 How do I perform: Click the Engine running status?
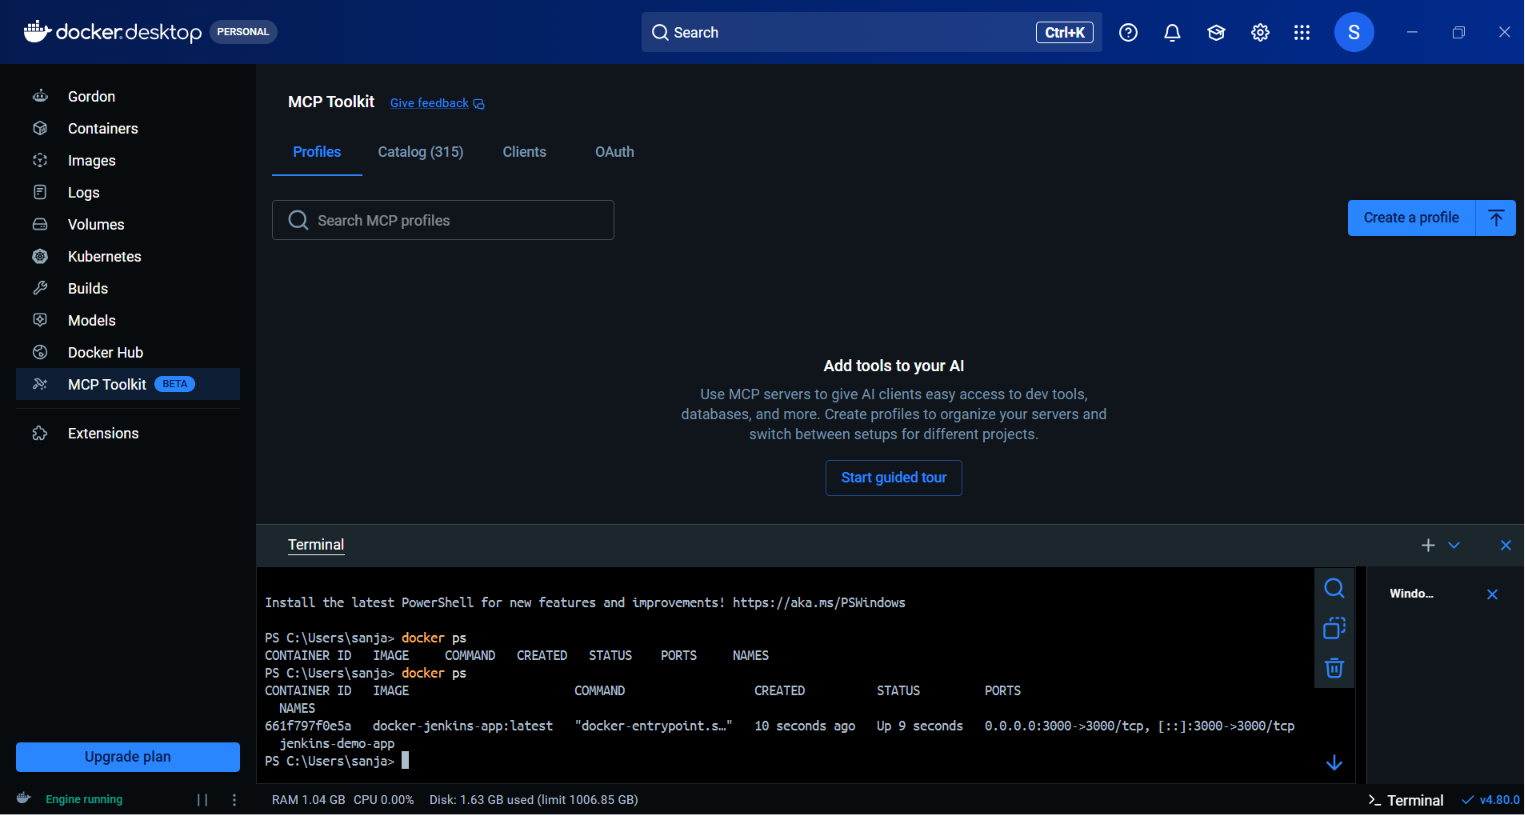tap(84, 800)
